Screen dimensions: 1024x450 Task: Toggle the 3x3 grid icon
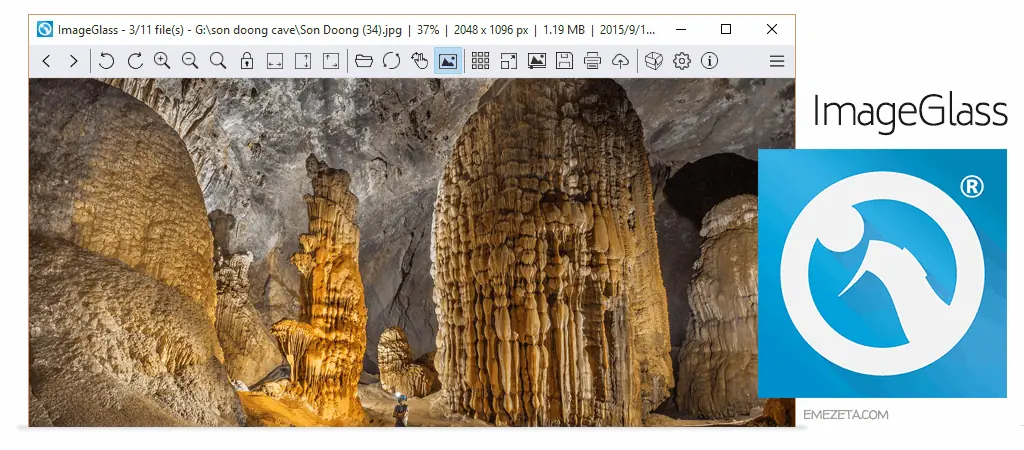point(480,61)
